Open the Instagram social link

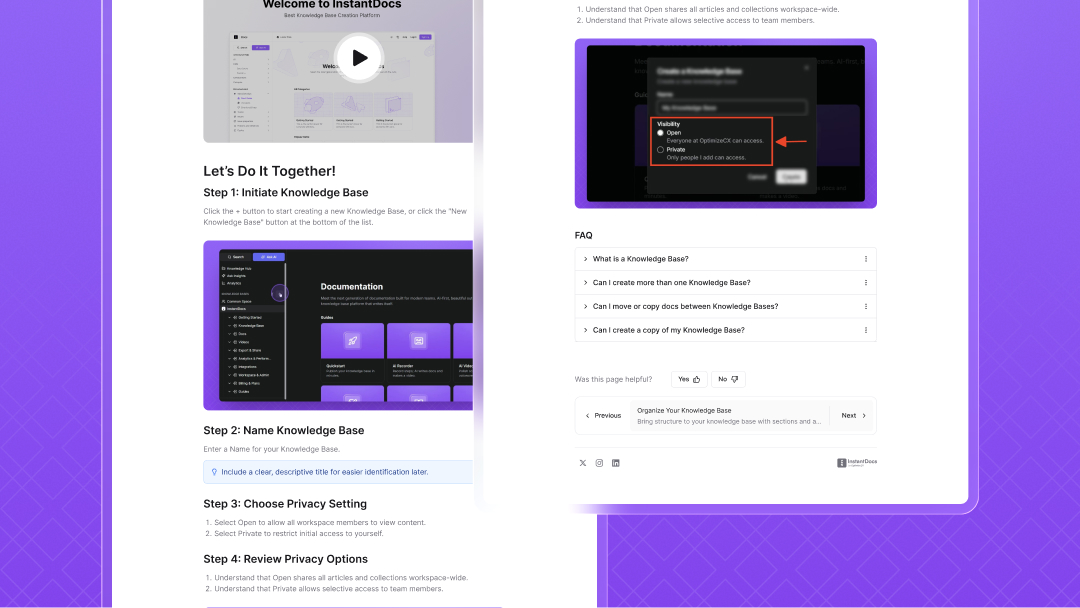click(x=599, y=463)
